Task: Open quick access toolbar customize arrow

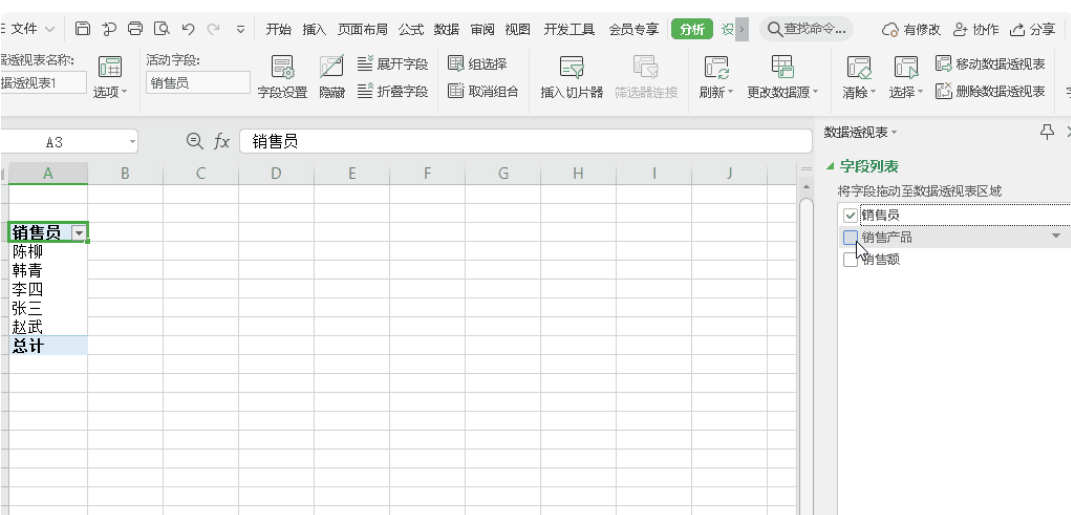Action: coord(240,29)
